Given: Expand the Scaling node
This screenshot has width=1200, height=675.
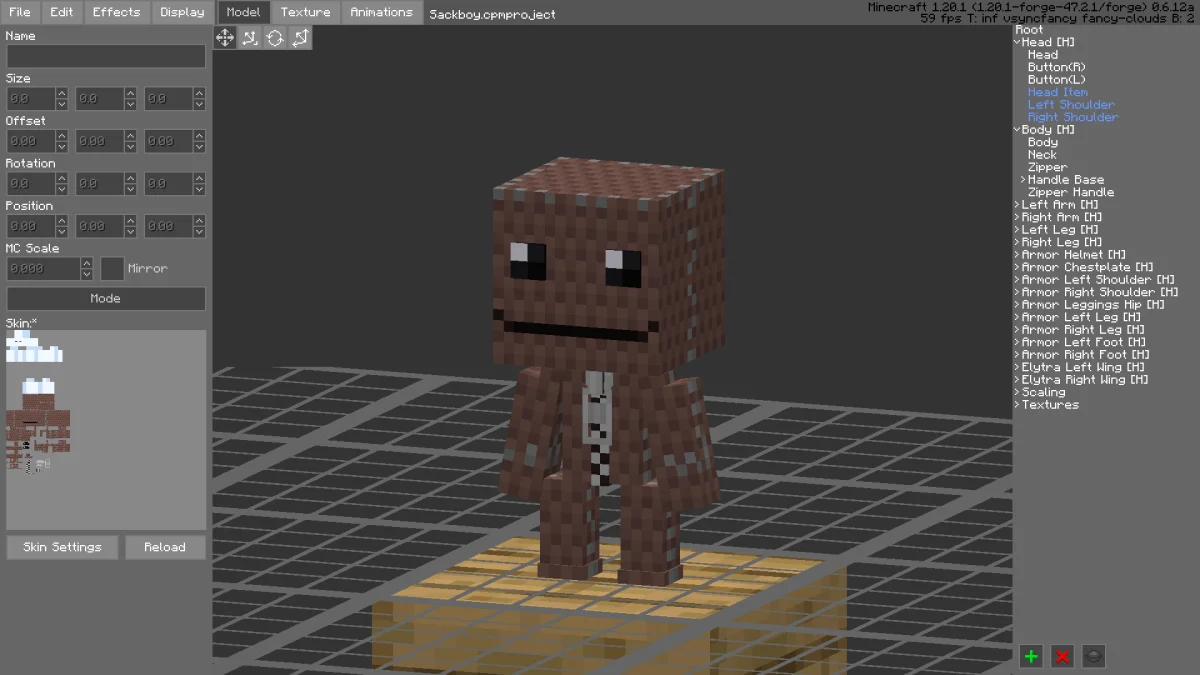Looking at the screenshot, I should (1017, 392).
